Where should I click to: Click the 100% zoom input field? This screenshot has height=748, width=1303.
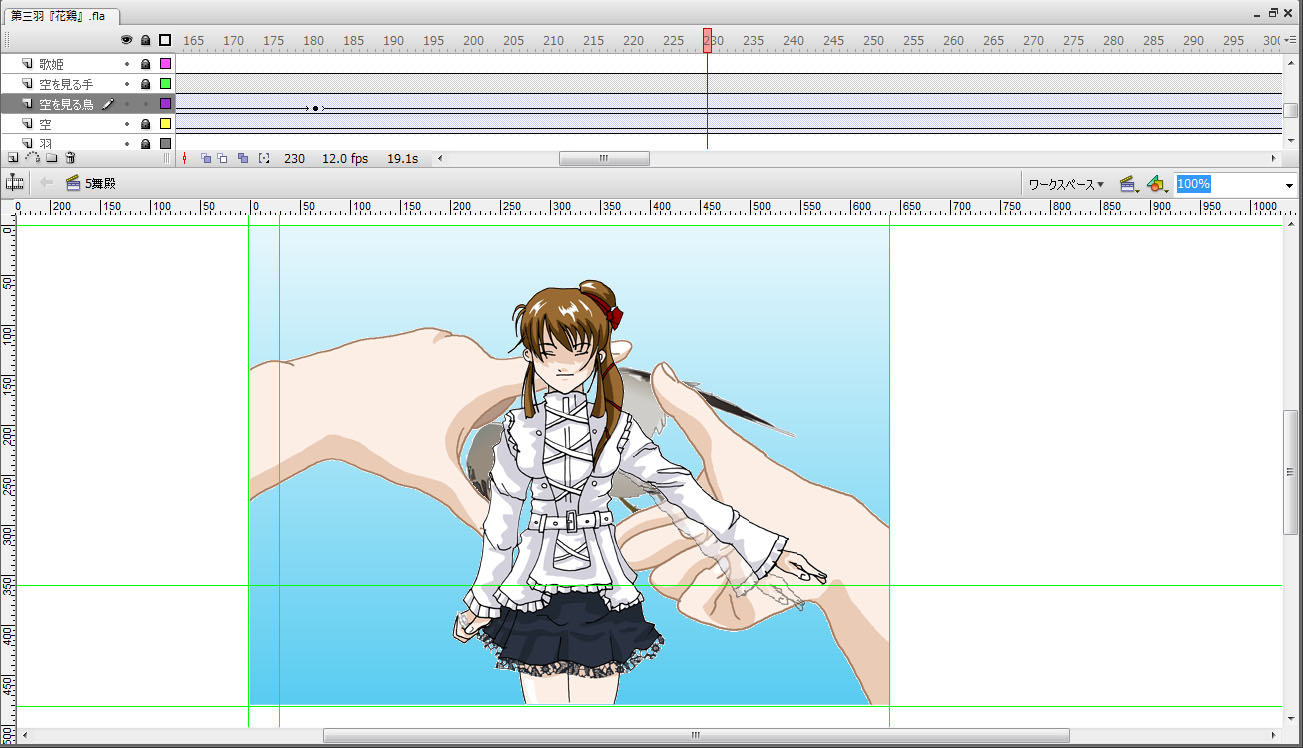pos(1228,184)
